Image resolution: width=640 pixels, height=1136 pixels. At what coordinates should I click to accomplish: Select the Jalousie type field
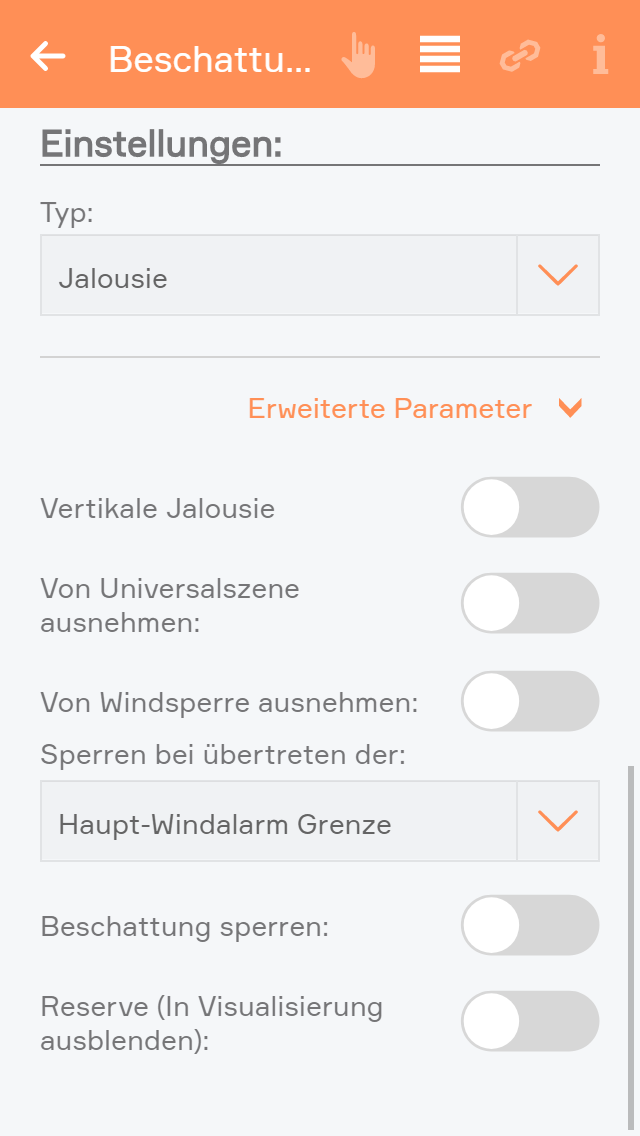(x=278, y=276)
